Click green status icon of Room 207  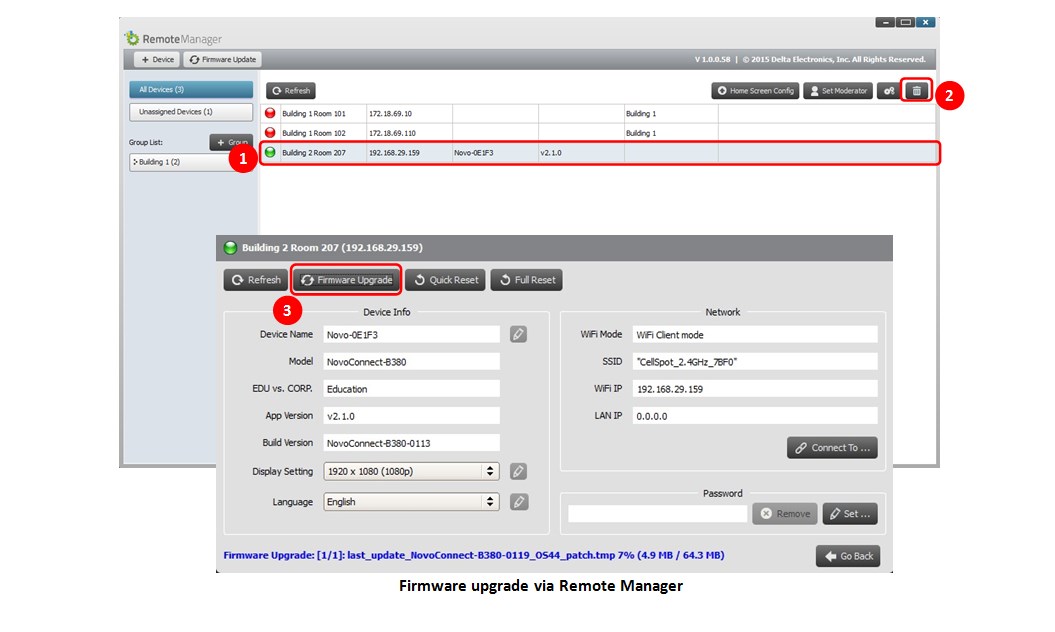pos(270,152)
